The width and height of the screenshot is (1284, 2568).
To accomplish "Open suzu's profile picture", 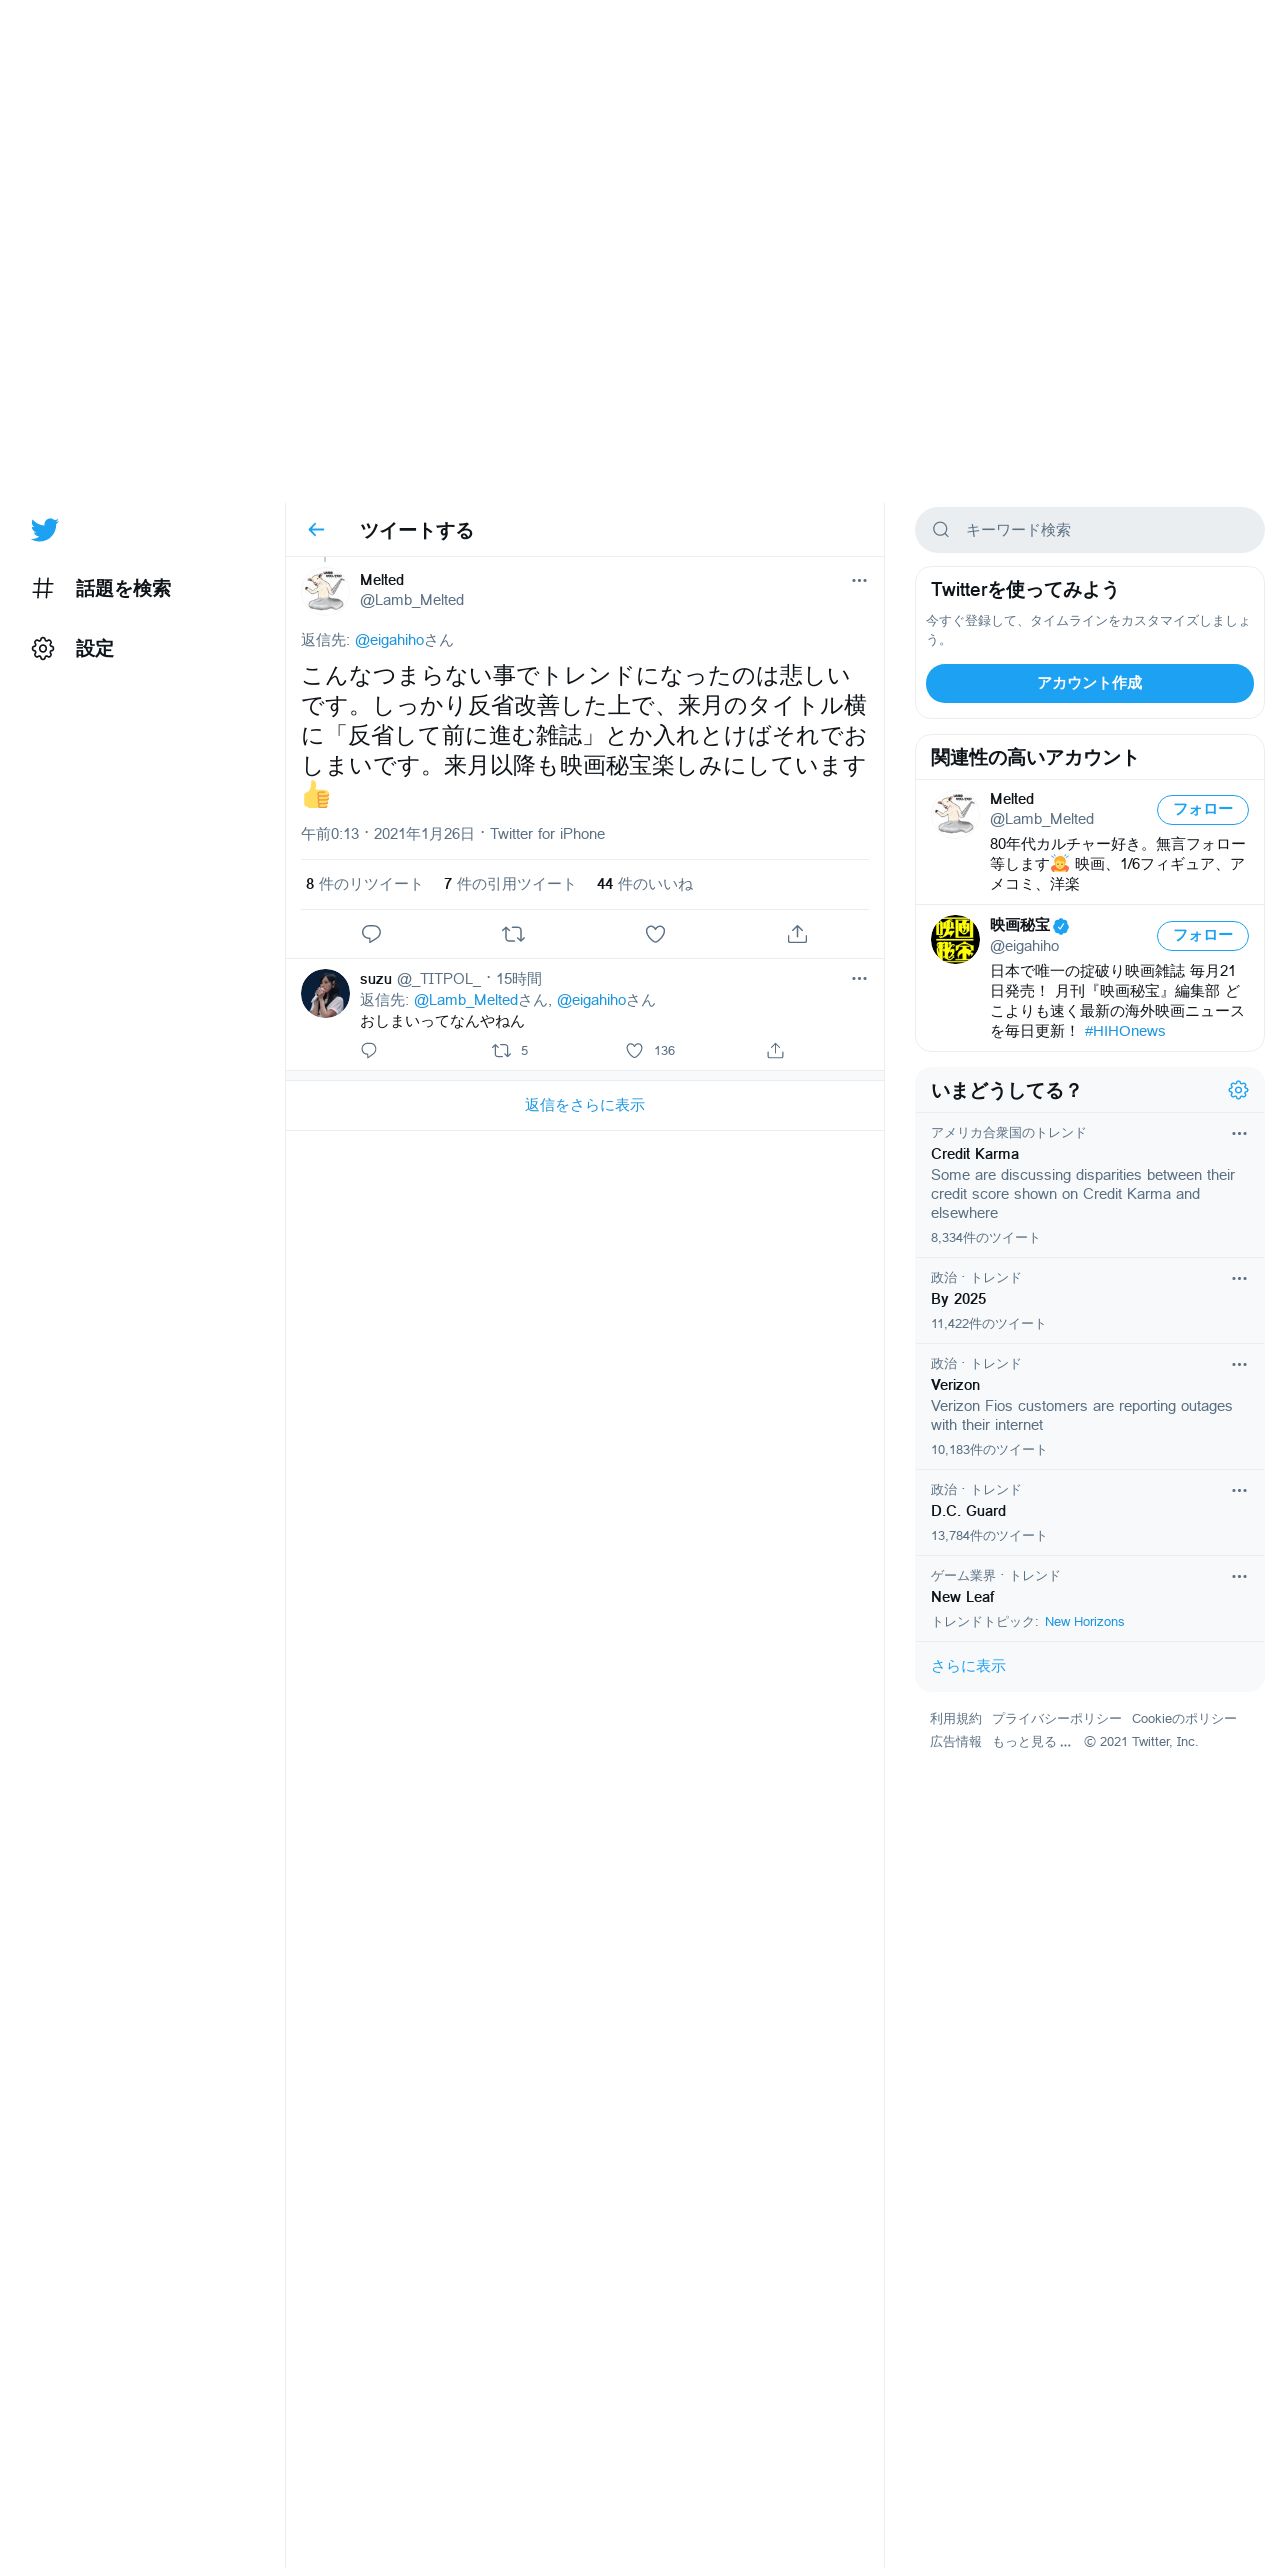I will (325, 993).
